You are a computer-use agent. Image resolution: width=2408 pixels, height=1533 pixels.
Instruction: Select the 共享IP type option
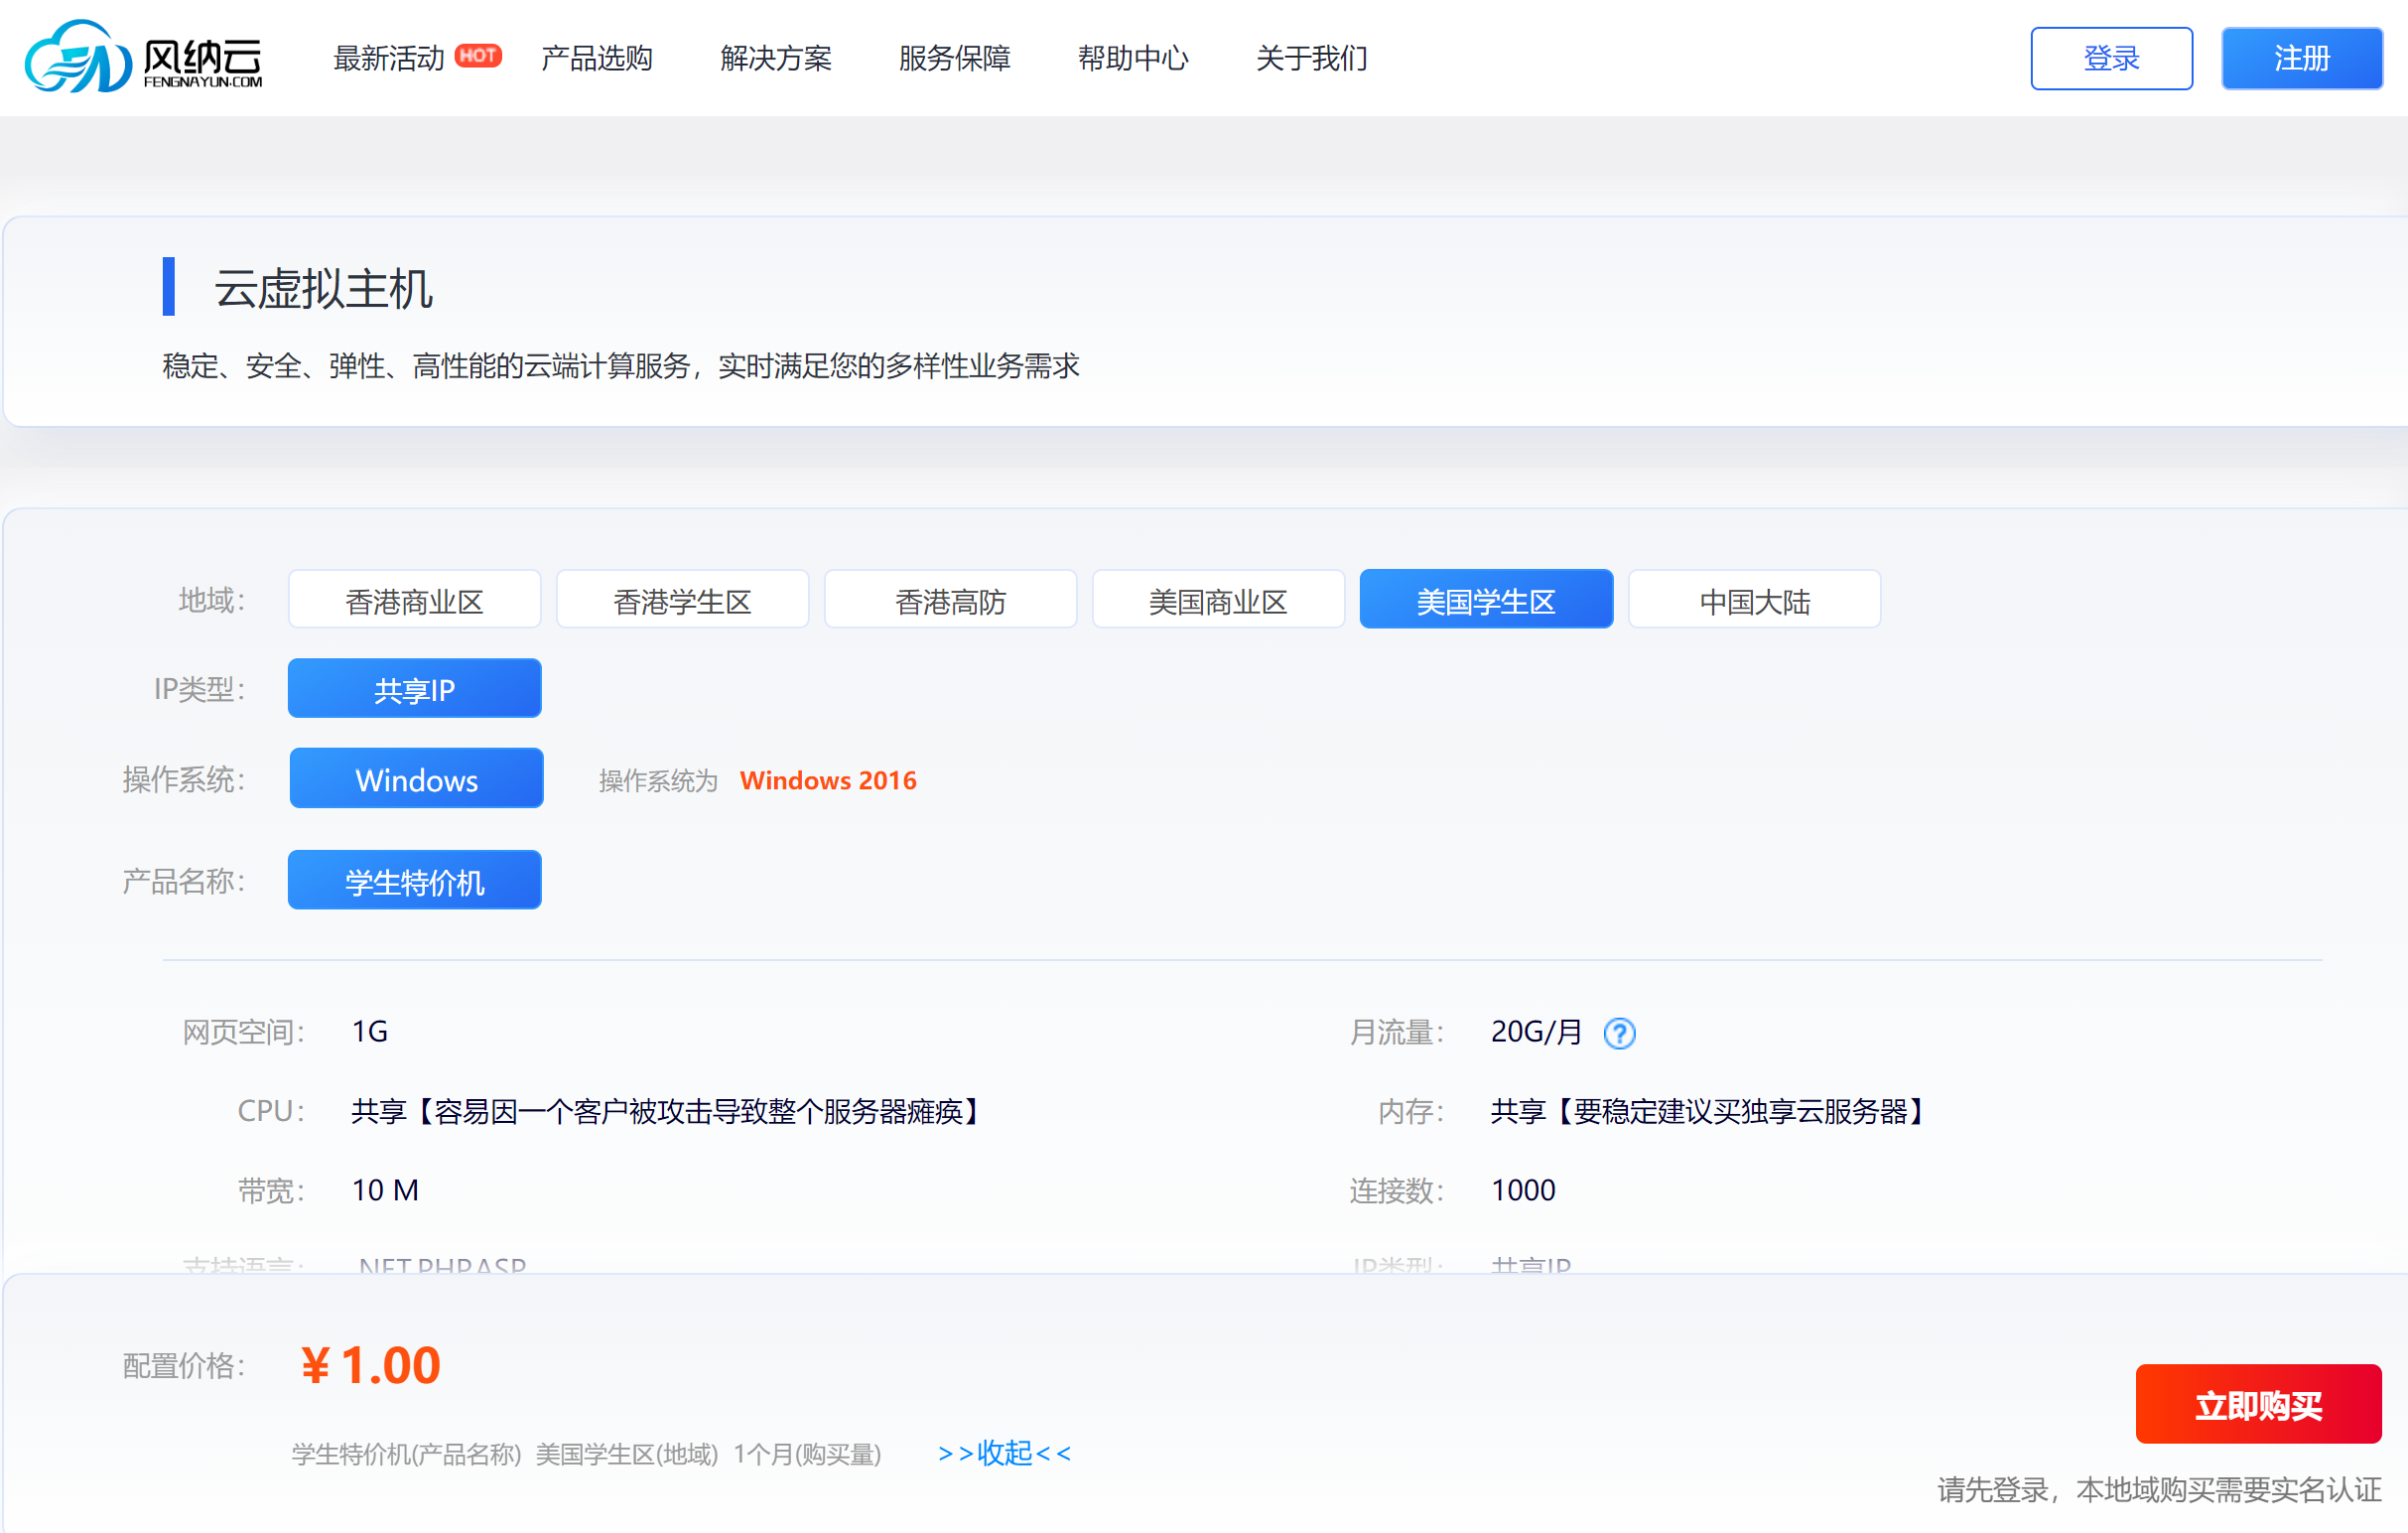pyautogui.click(x=415, y=689)
